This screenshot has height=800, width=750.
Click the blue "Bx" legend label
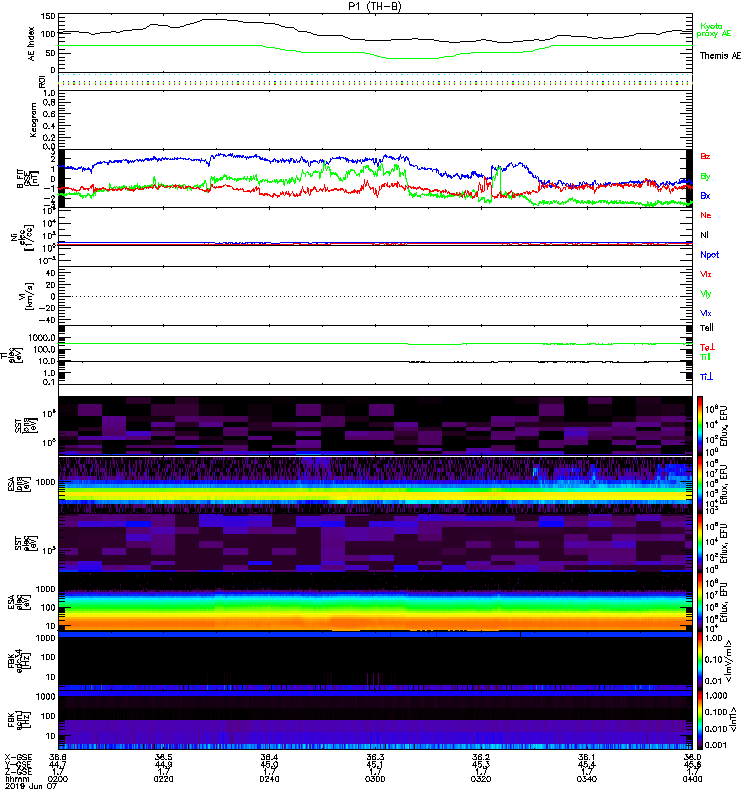pyautogui.click(x=705, y=195)
